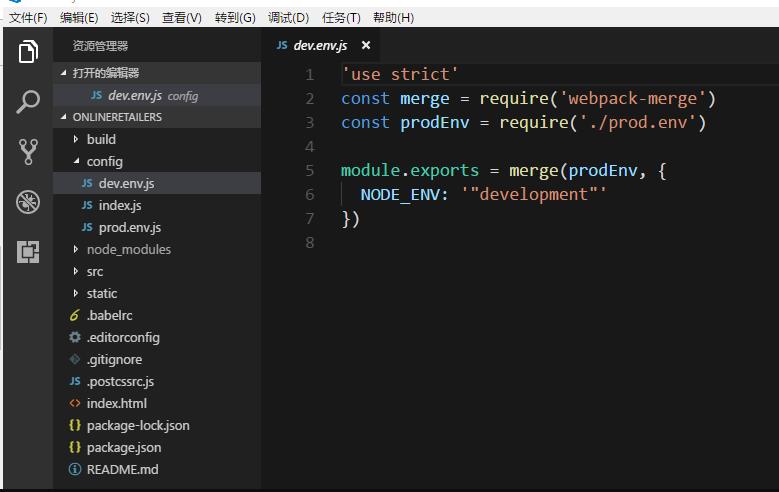779x492 pixels.
Task: Open the Source Control view icon
Action: (x=28, y=152)
